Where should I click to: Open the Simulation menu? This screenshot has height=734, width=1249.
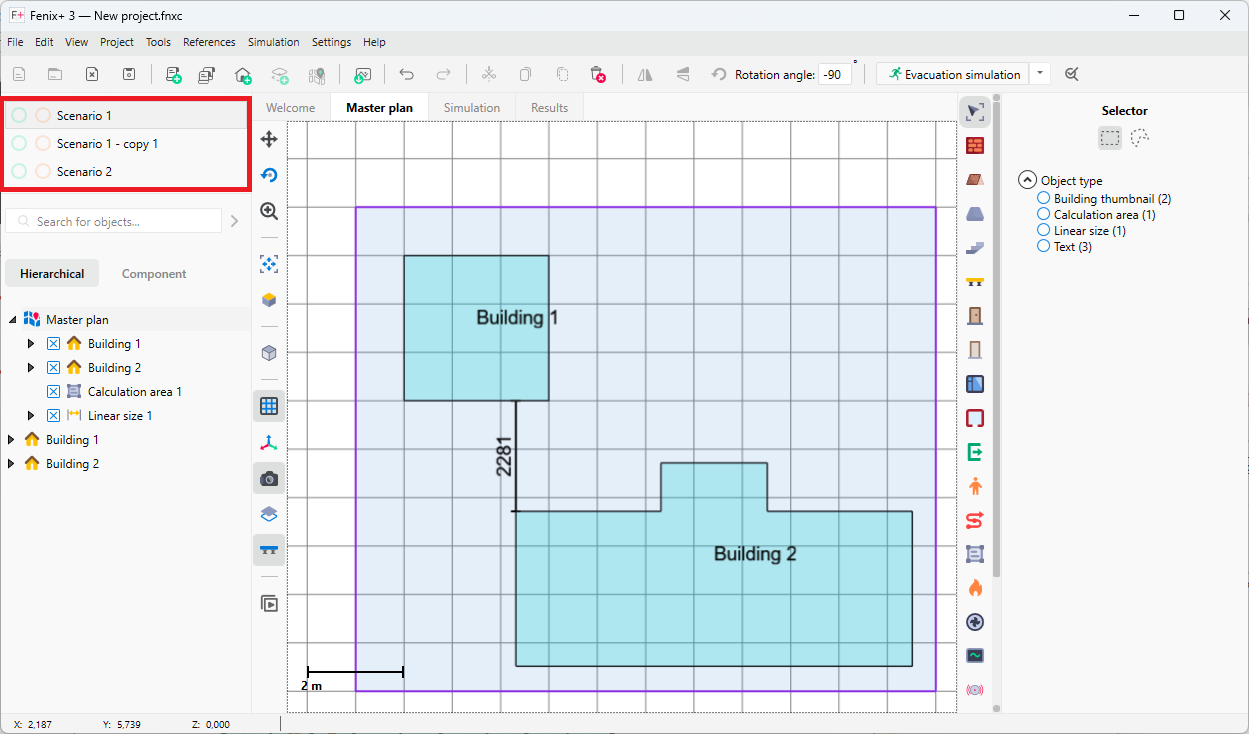point(273,42)
